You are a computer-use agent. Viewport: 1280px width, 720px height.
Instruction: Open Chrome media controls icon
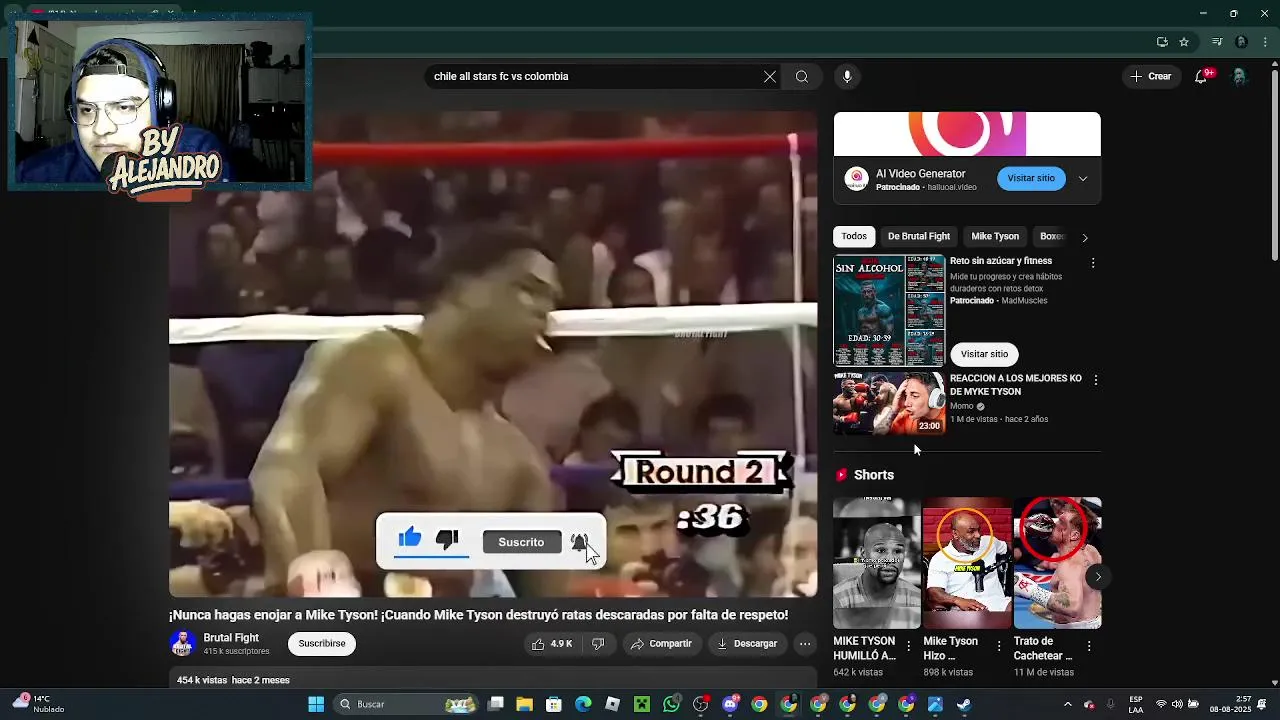pos(1217,42)
